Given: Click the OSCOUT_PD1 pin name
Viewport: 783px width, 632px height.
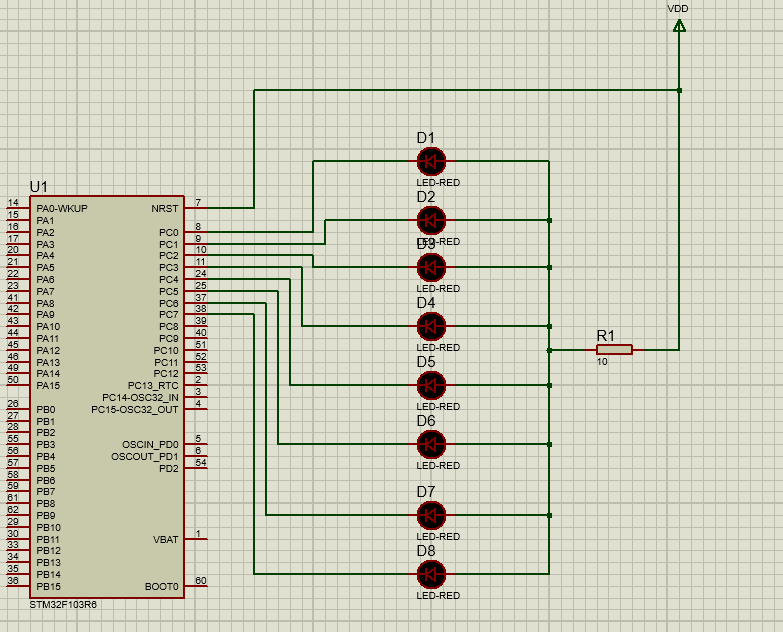Looking at the screenshot, I should pyautogui.click(x=145, y=457).
